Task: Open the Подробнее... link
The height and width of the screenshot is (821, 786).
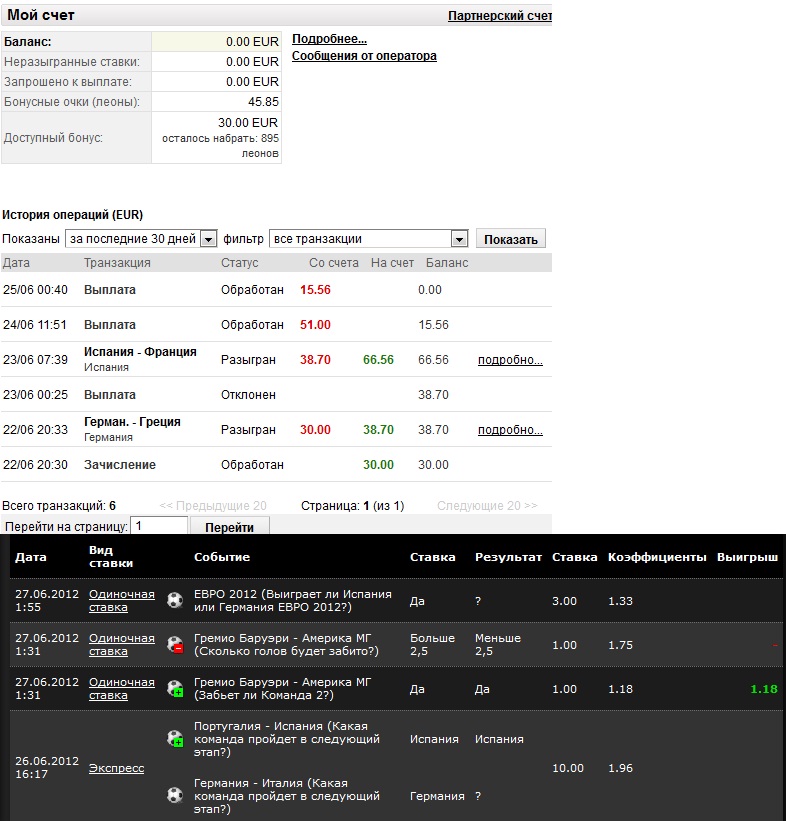Action: click(329, 39)
